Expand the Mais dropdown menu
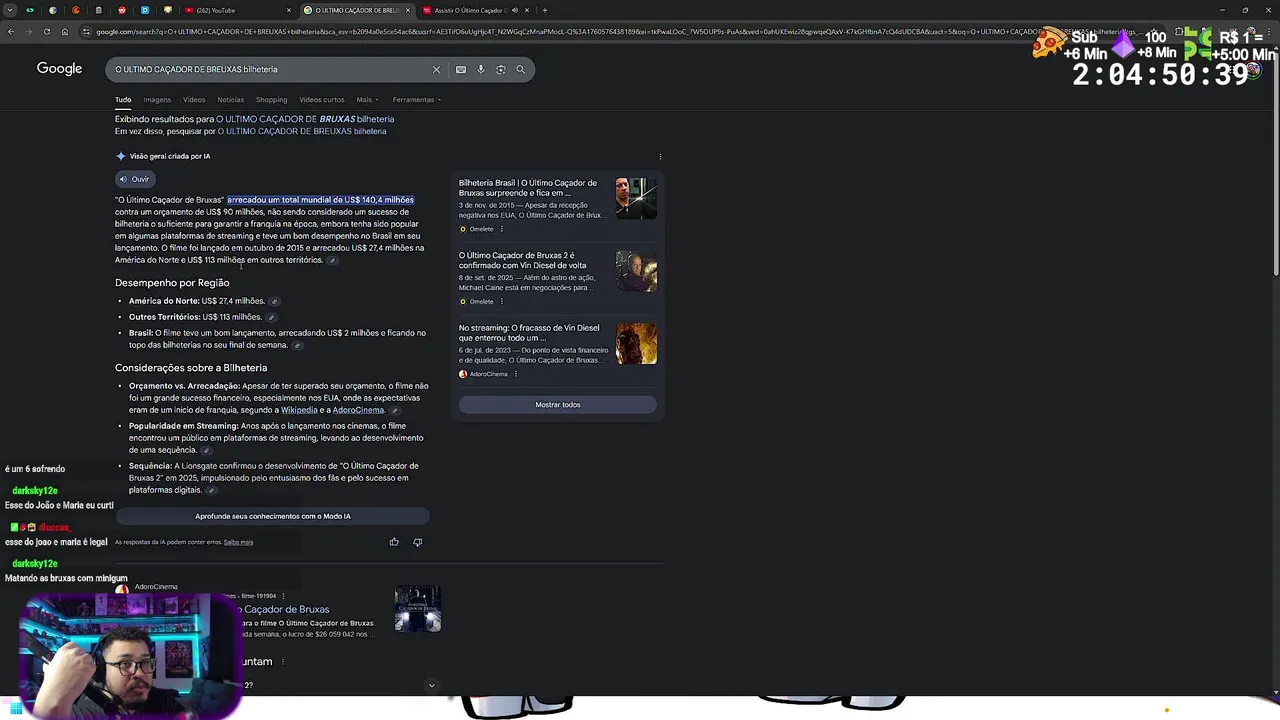The height and width of the screenshot is (720, 1280). pos(367,100)
